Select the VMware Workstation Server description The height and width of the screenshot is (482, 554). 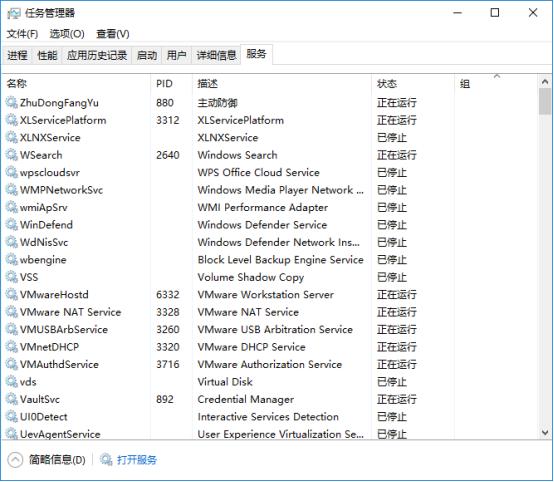[266, 295]
